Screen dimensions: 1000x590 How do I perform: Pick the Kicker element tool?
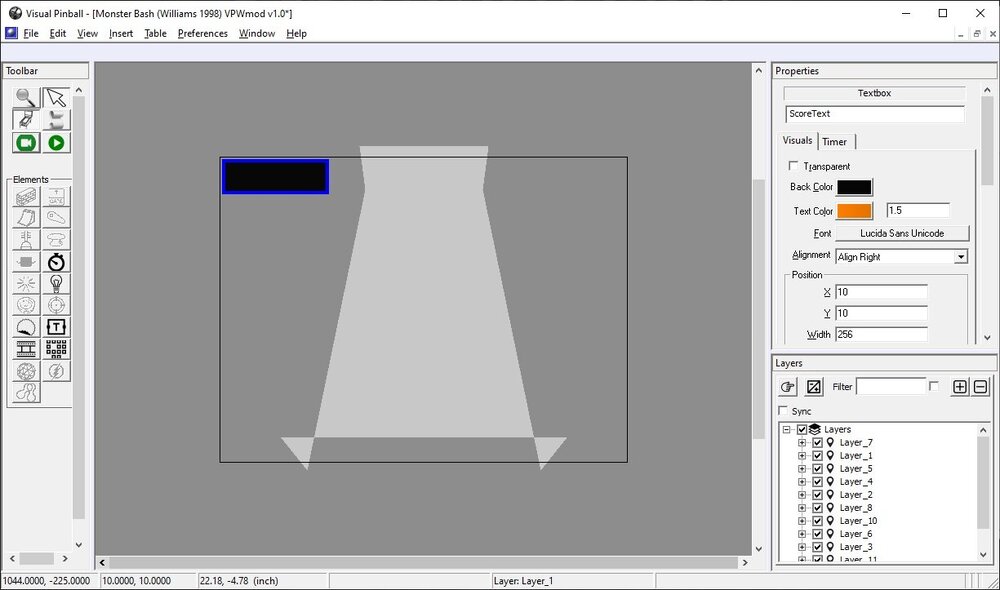pos(26,305)
